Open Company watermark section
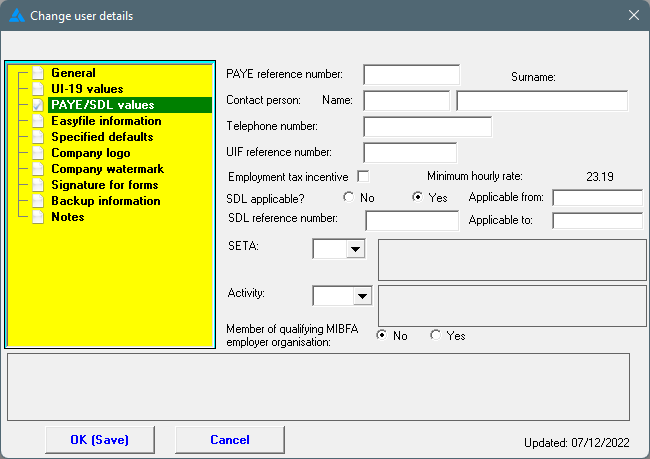The width and height of the screenshot is (650, 459). click(107, 169)
